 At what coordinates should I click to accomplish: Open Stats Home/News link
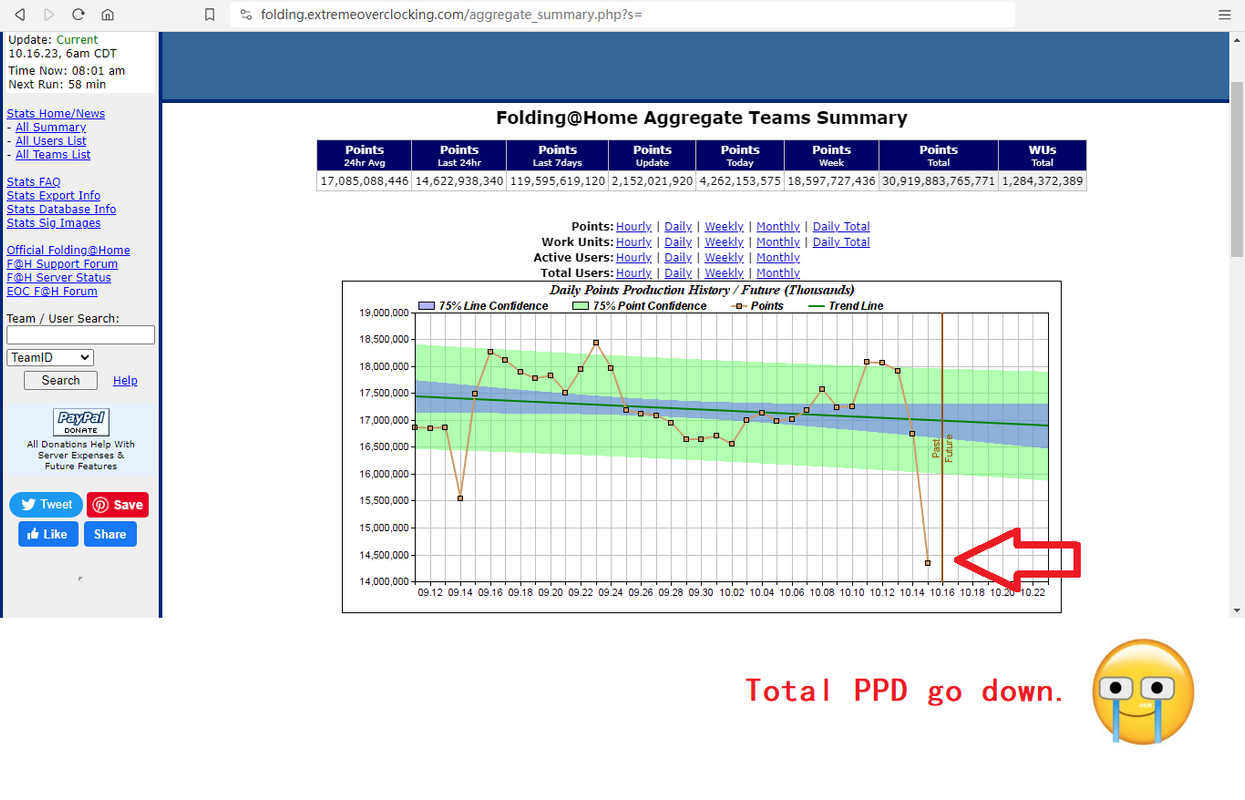point(56,114)
